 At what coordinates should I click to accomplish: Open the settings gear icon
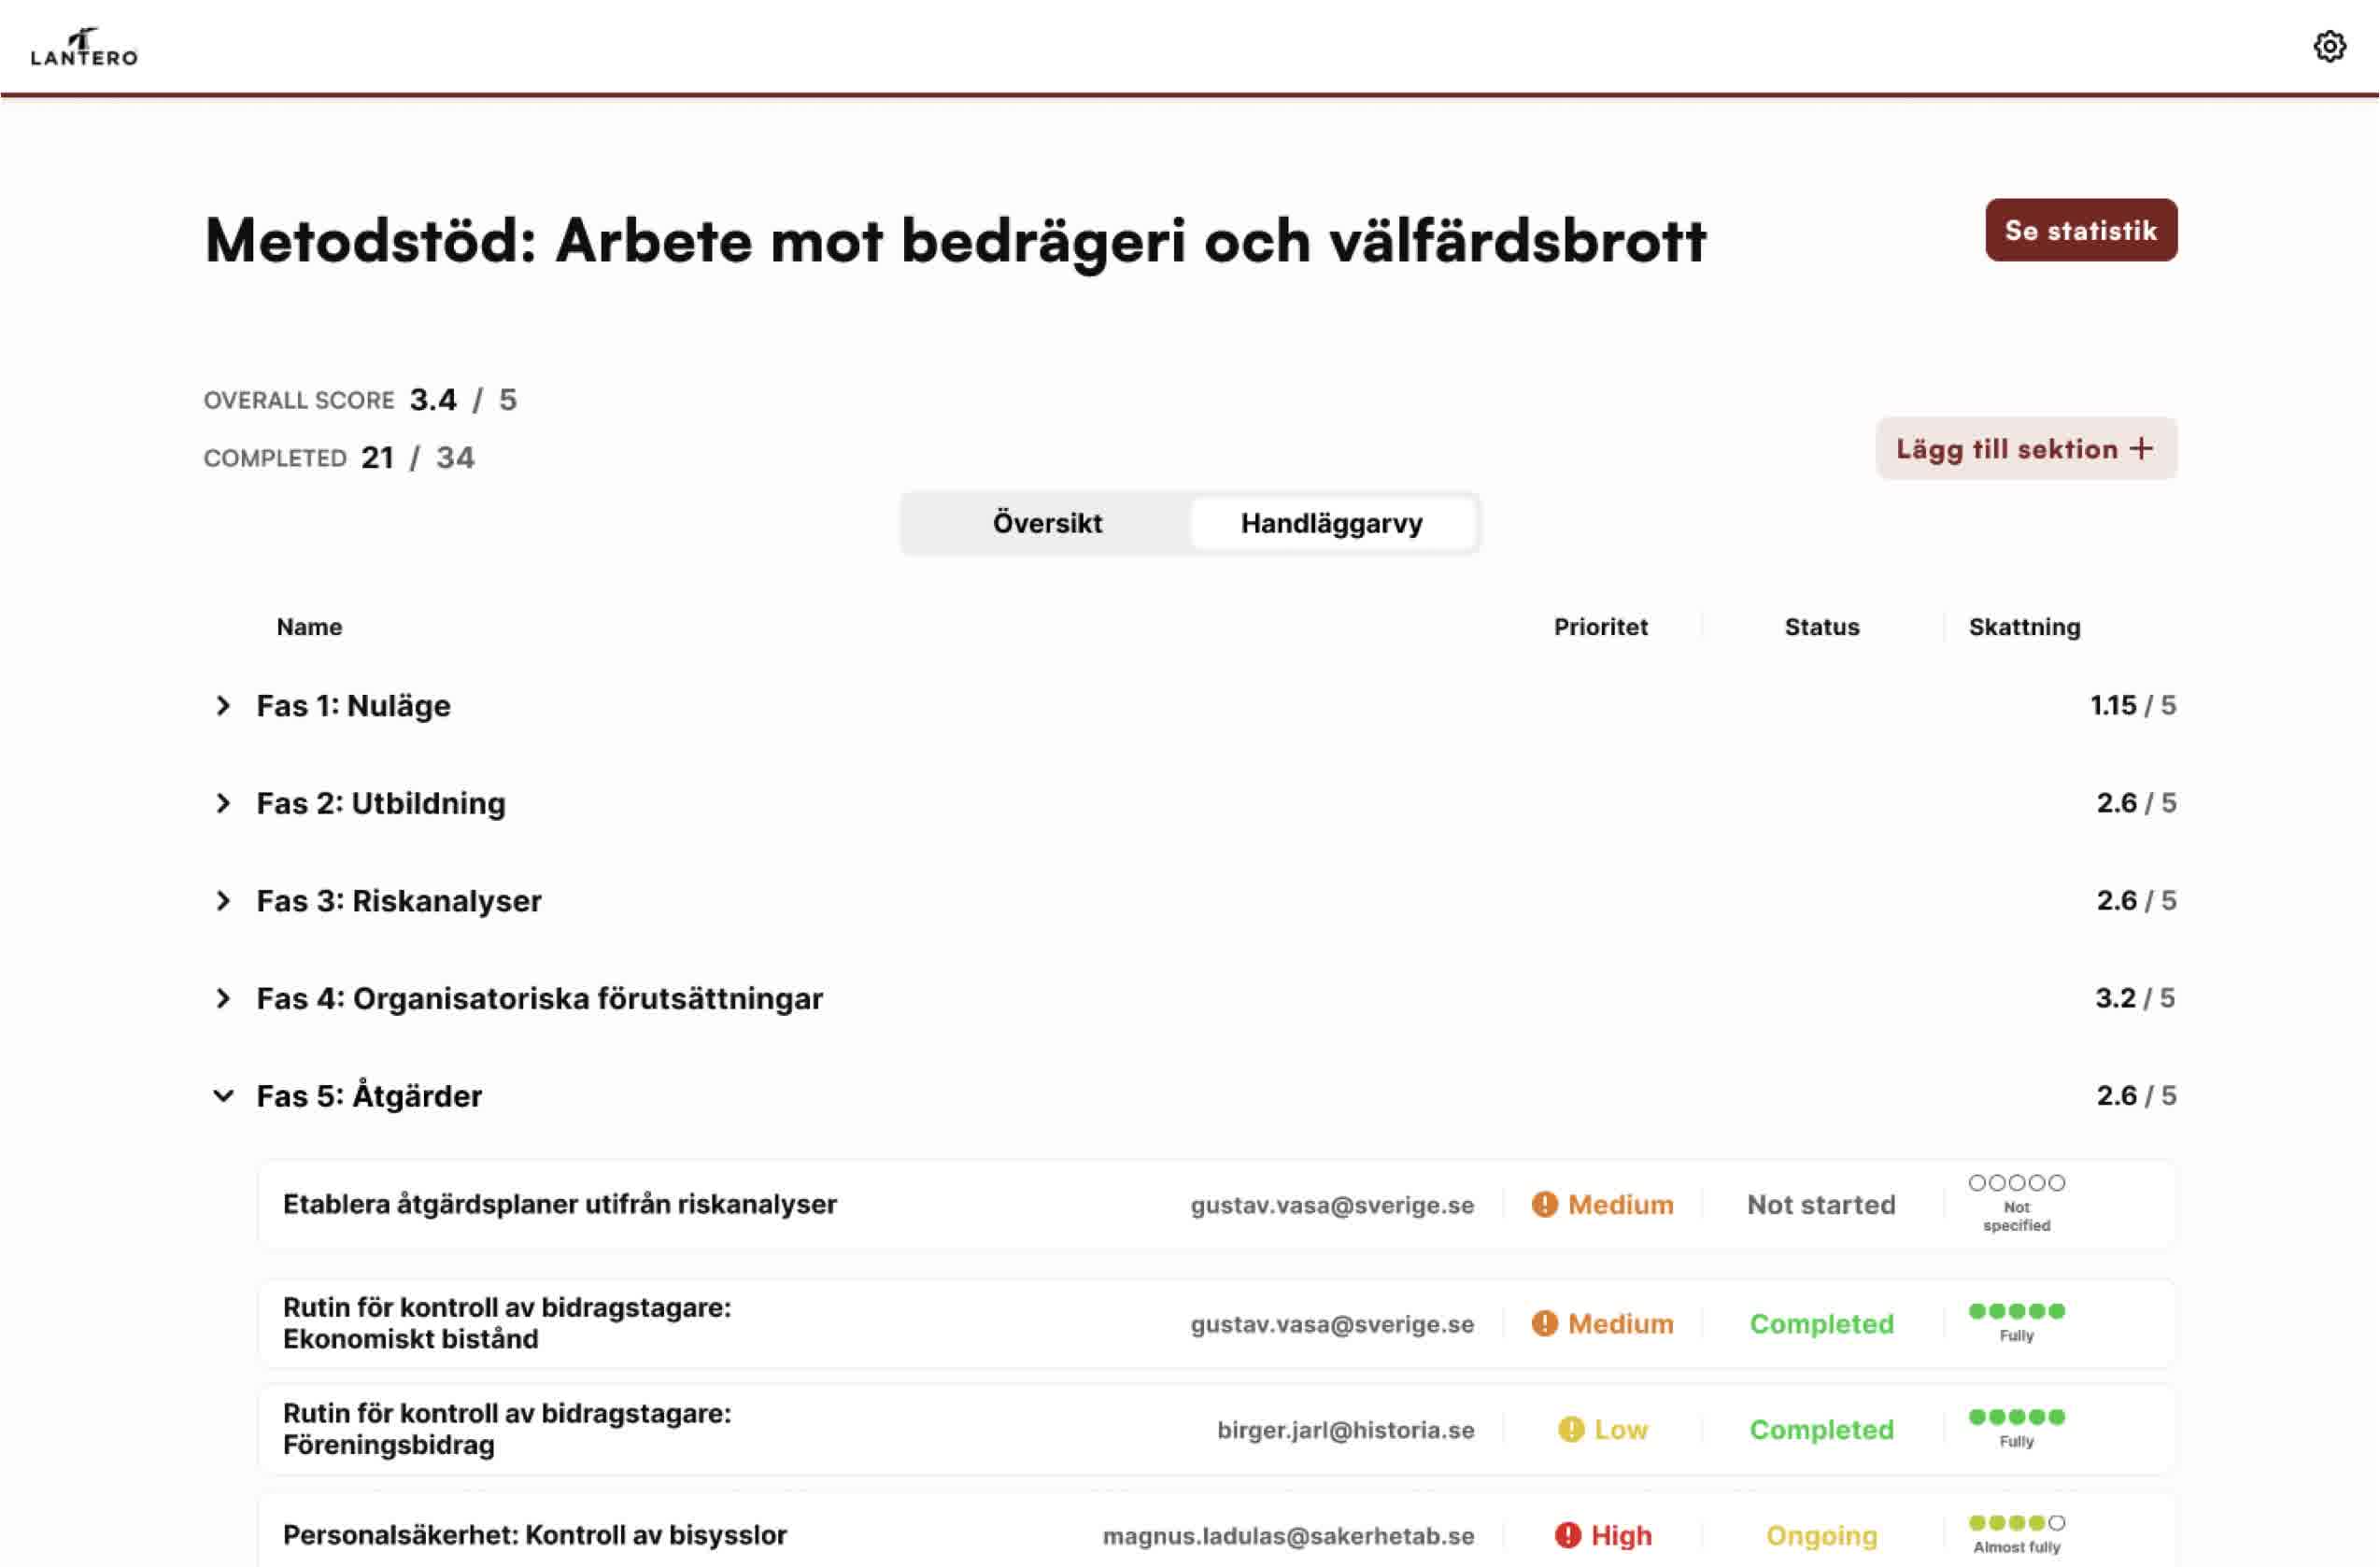[x=2329, y=45]
